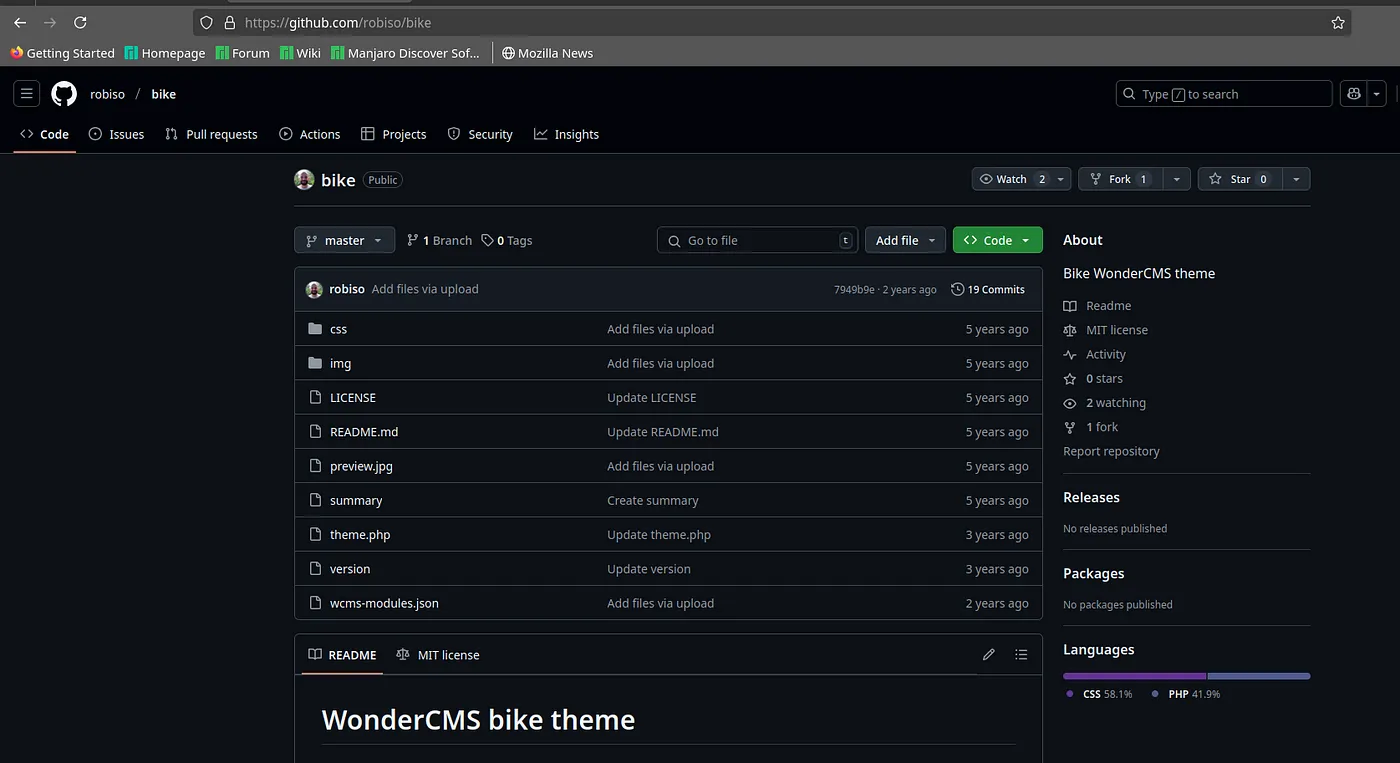Image resolution: width=1400 pixels, height=763 pixels.
Task: Click the eye icon beside 2 watching
Action: (1070, 403)
